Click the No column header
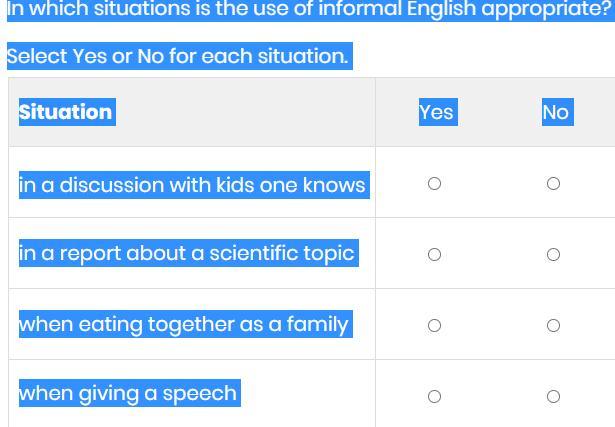 (555, 112)
